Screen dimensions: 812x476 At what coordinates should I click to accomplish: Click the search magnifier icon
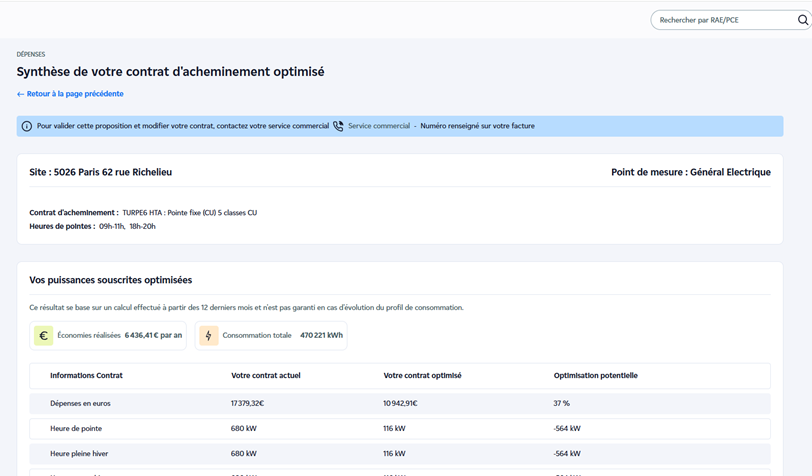pyautogui.click(x=802, y=20)
